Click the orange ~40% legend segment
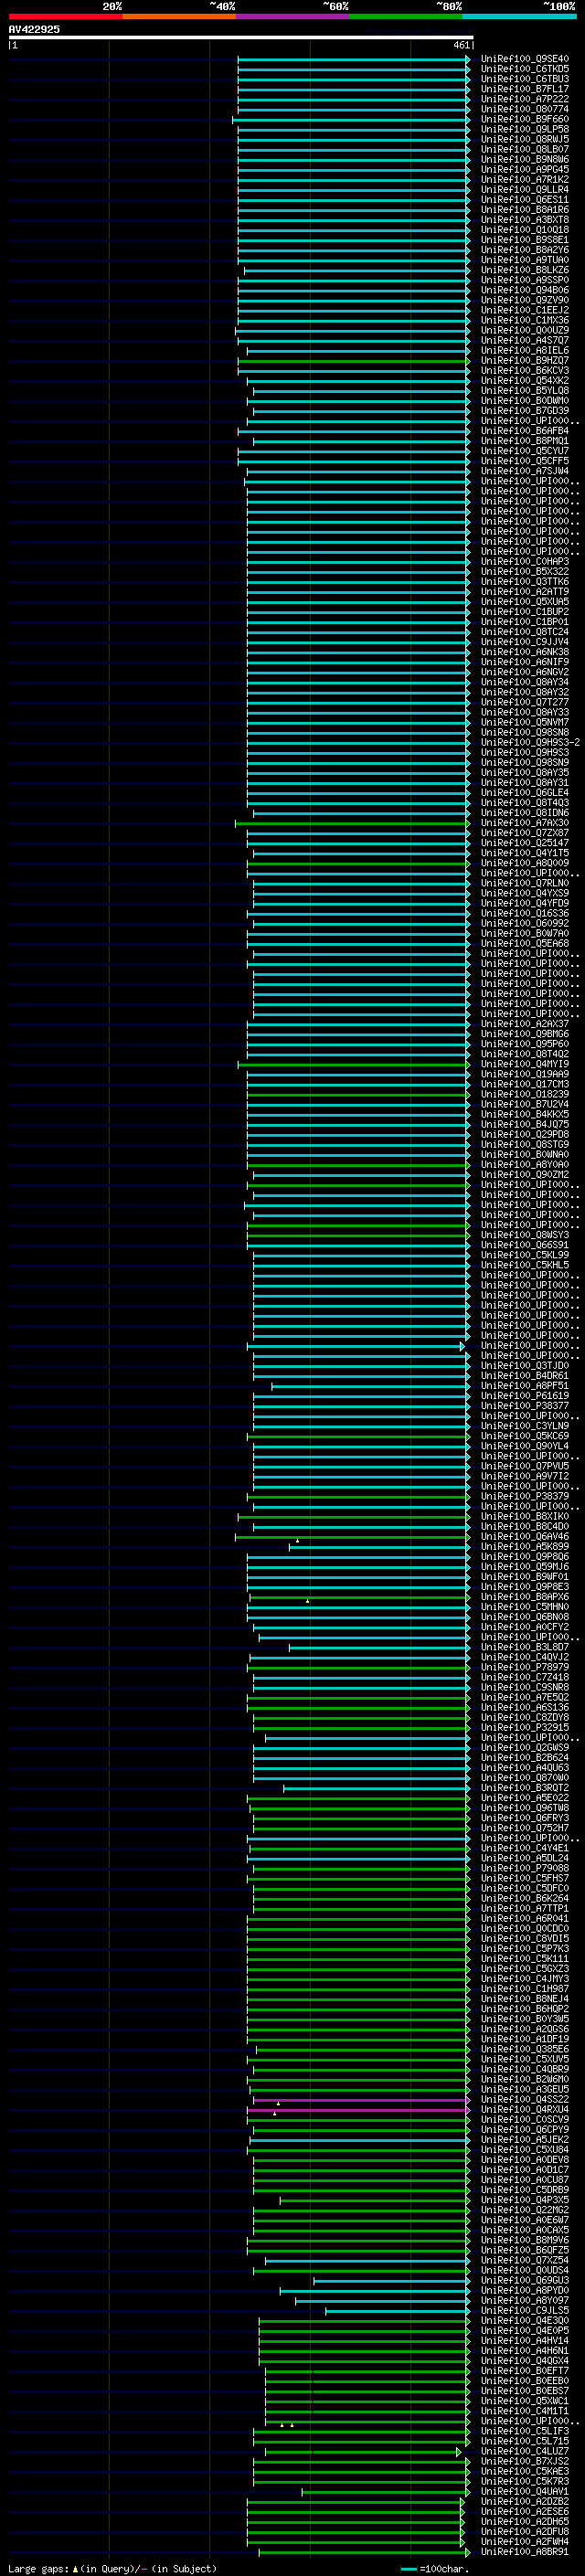This screenshot has width=585, height=2576. click(x=179, y=16)
